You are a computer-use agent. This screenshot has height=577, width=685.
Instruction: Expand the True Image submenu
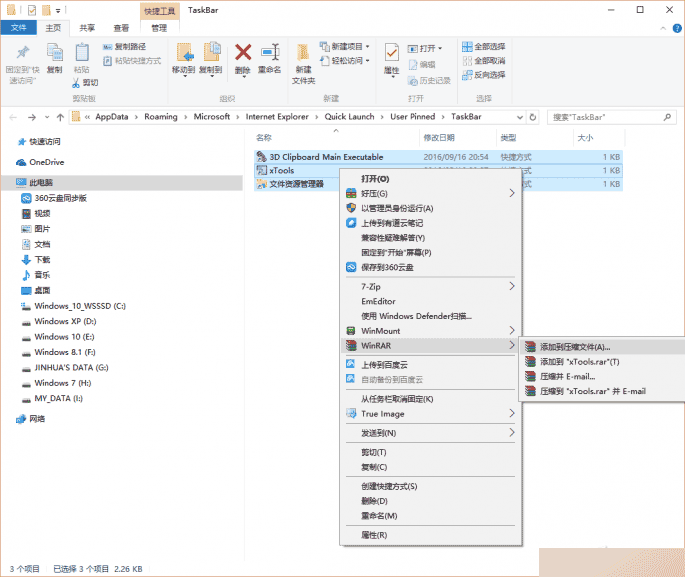click(x=431, y=414)
